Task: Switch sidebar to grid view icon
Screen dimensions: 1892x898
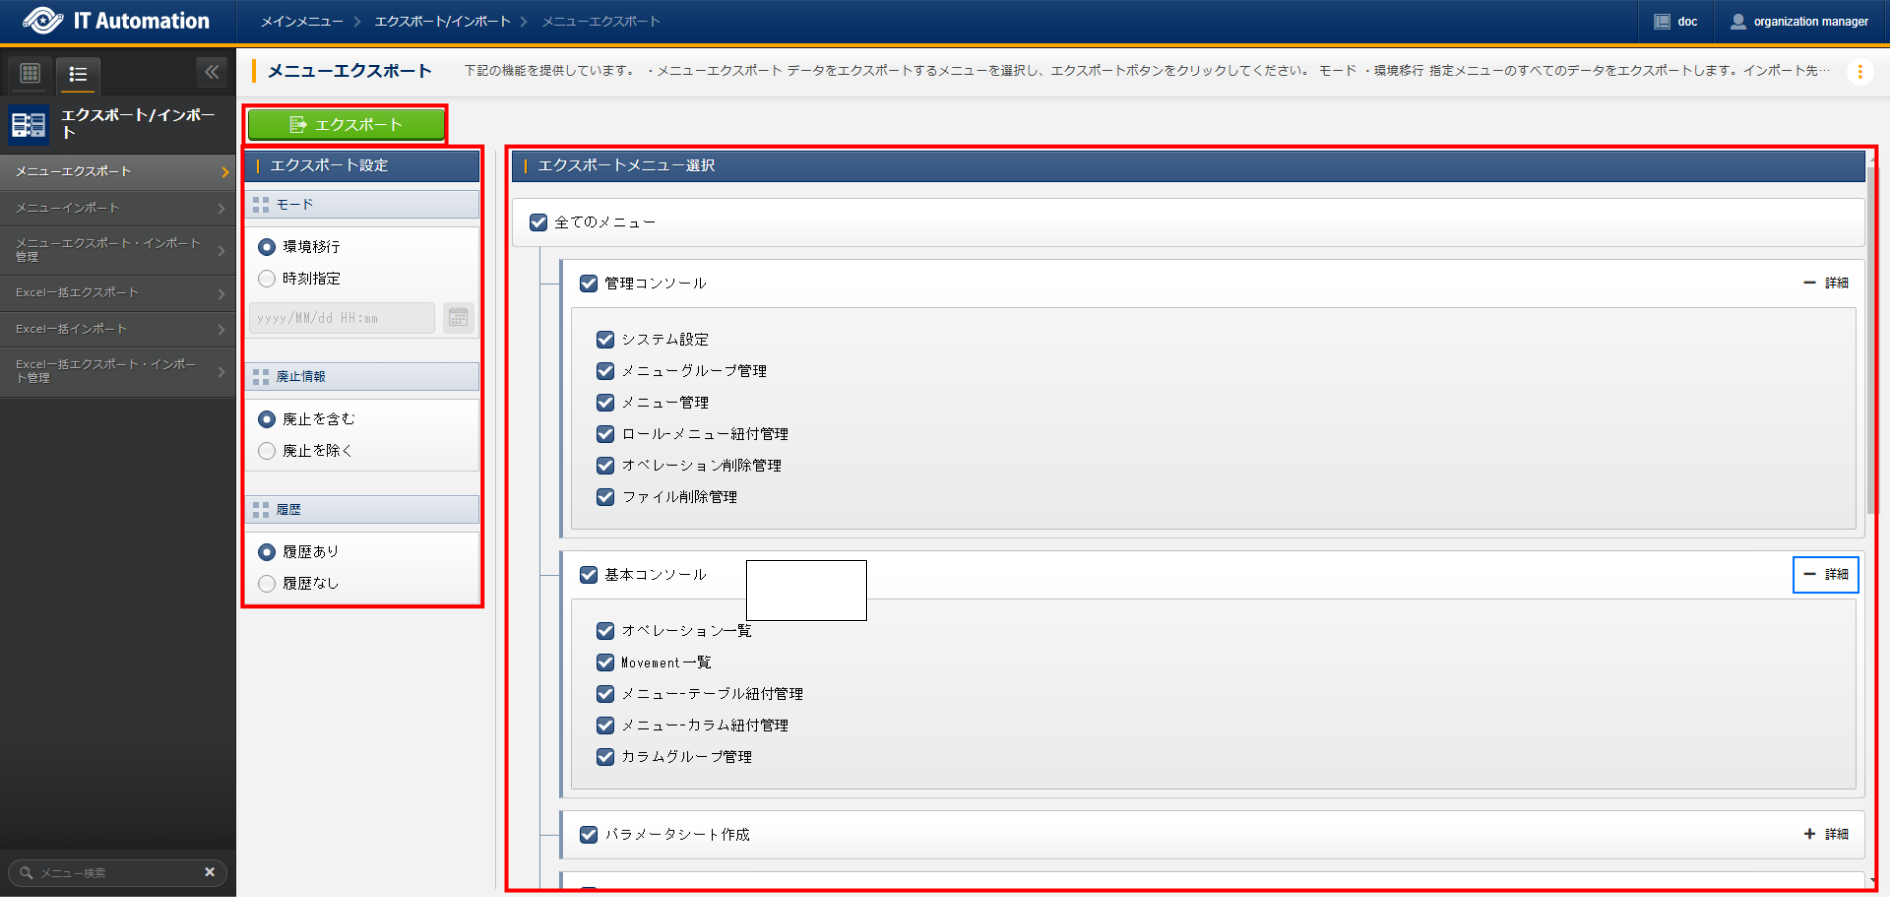Action: [30, 73]
